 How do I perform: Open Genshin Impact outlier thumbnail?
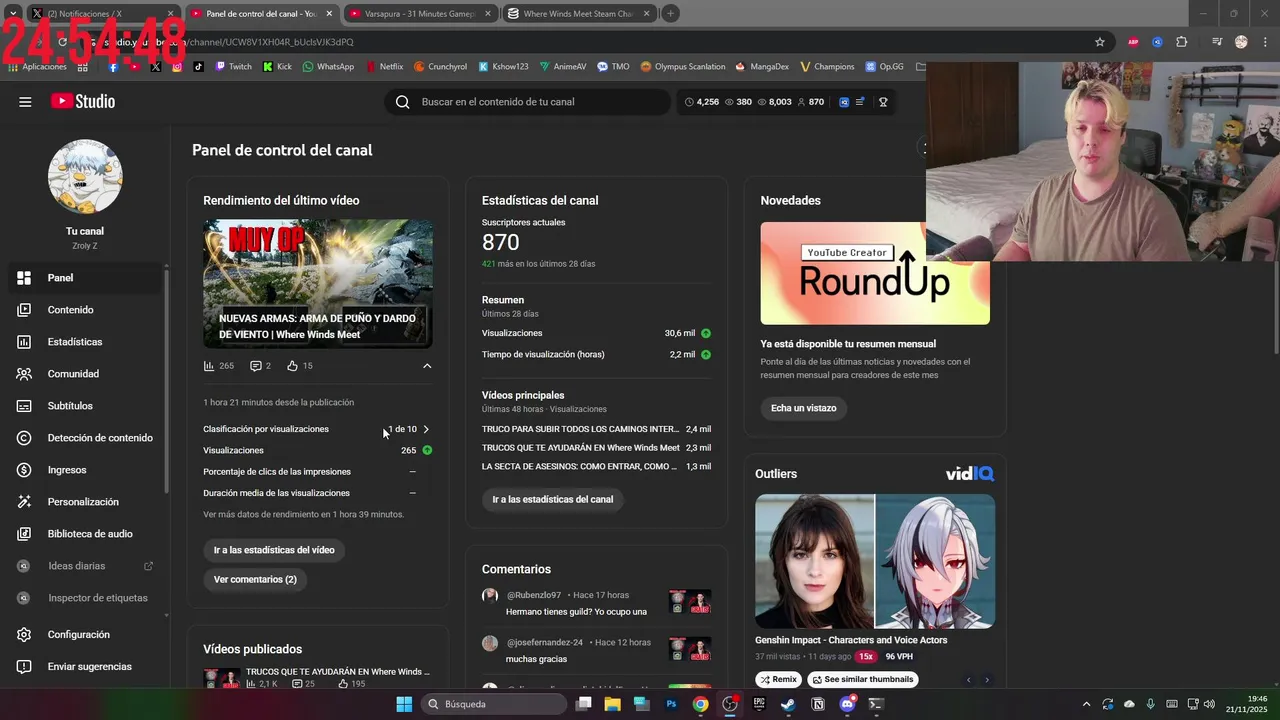(x=875, y=561)
